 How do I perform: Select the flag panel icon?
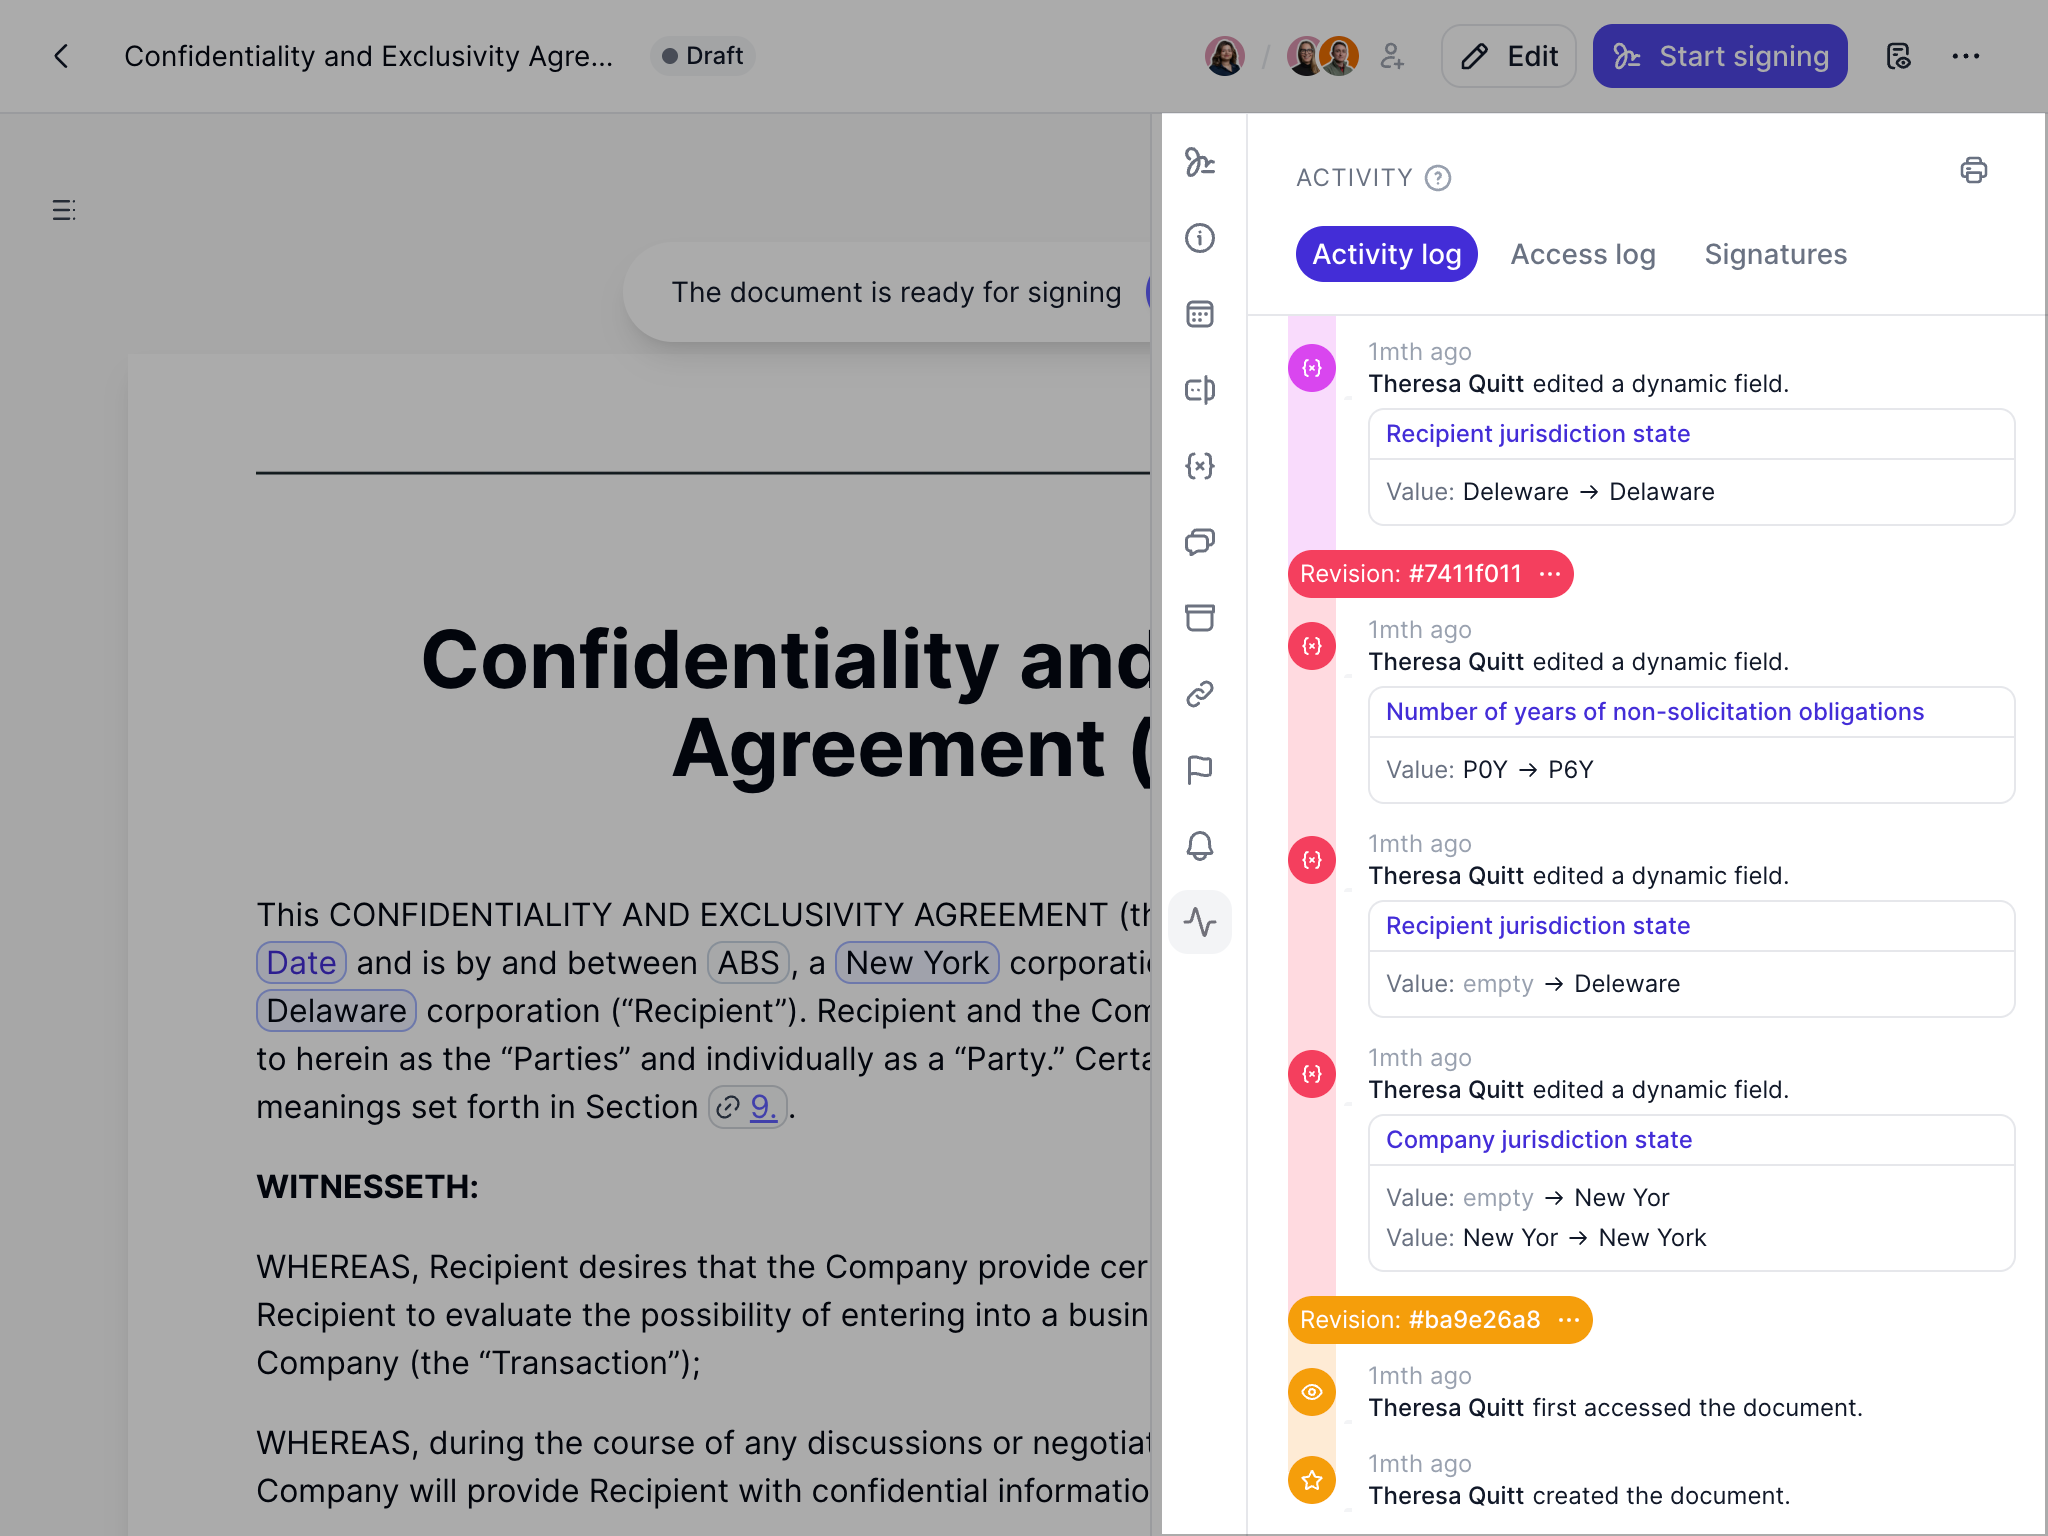pos(1200,768)
